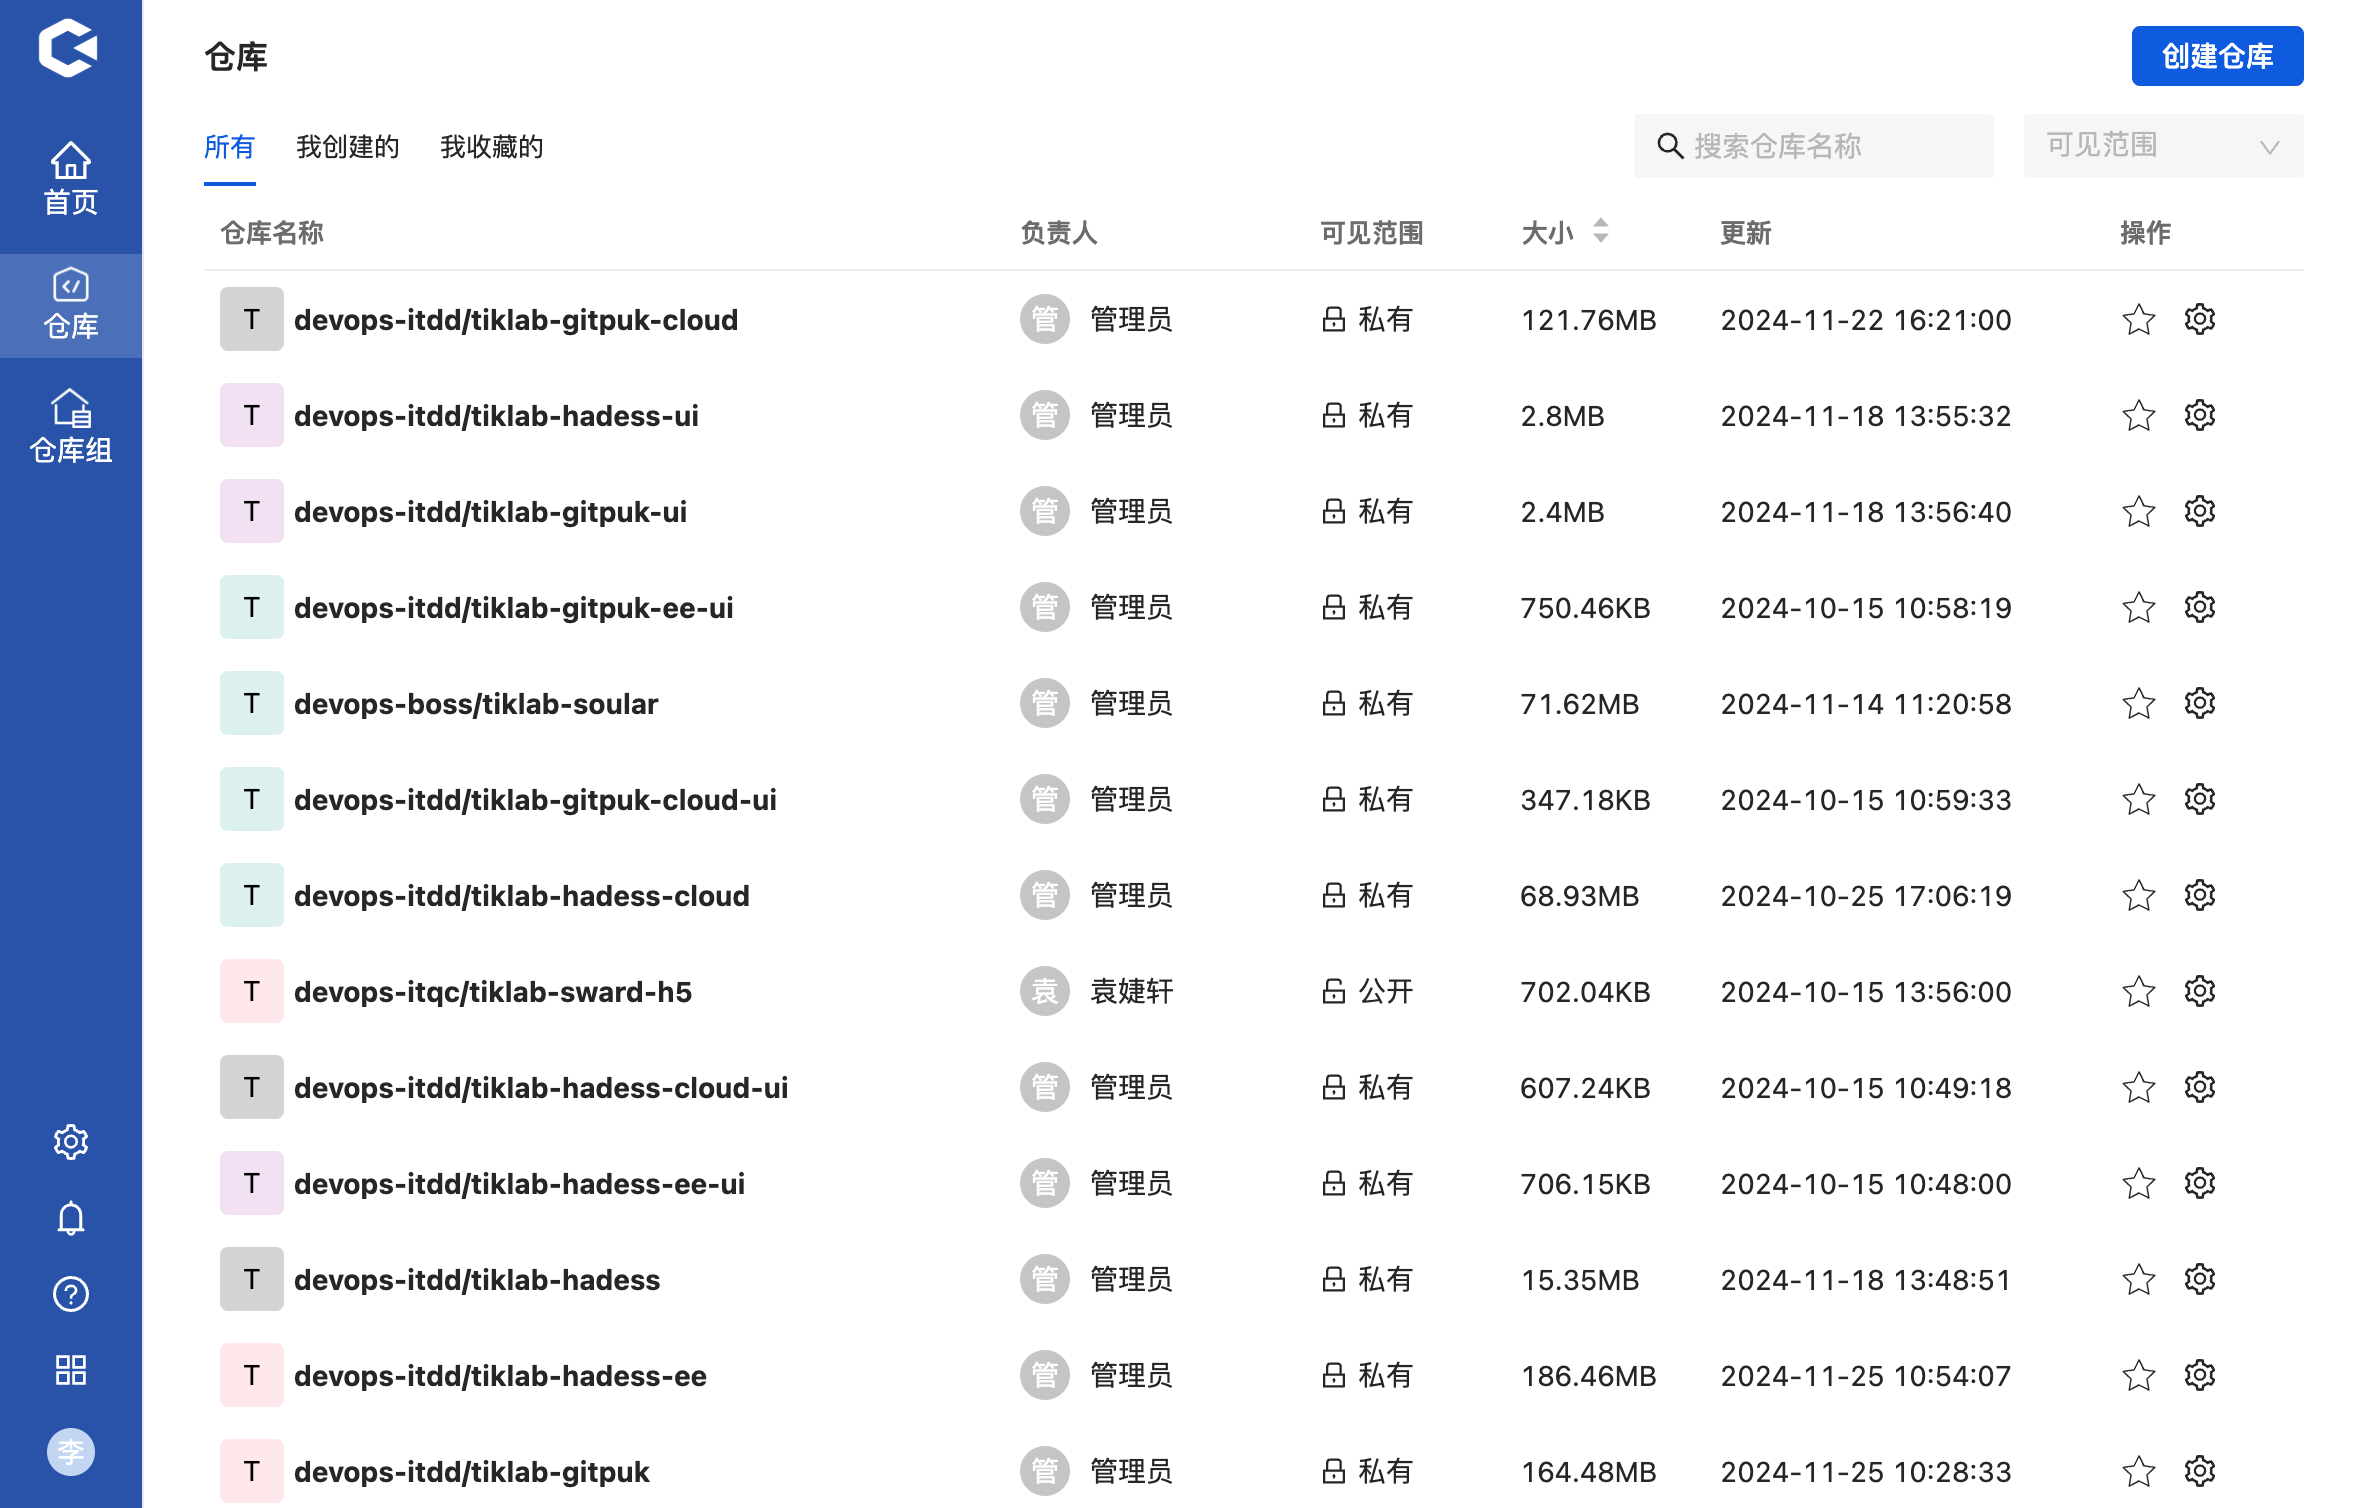Open 仓库组 in the sidebar
Screen dimensions: 2364x1508
70,427
